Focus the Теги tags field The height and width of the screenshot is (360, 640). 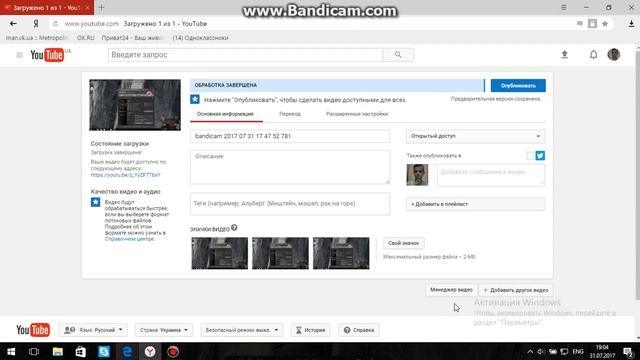pos(290,204)
